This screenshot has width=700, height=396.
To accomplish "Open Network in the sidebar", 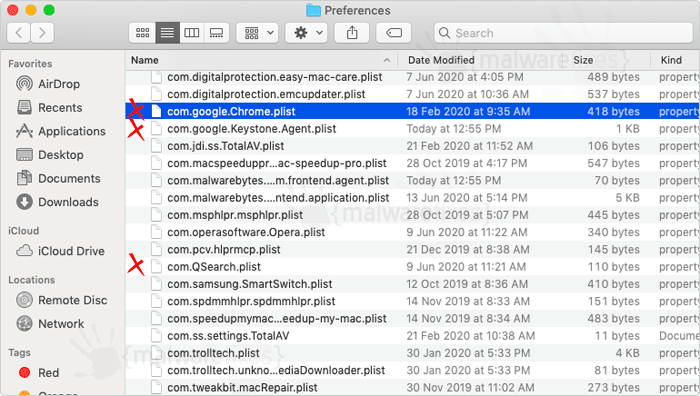I will 61,324.
